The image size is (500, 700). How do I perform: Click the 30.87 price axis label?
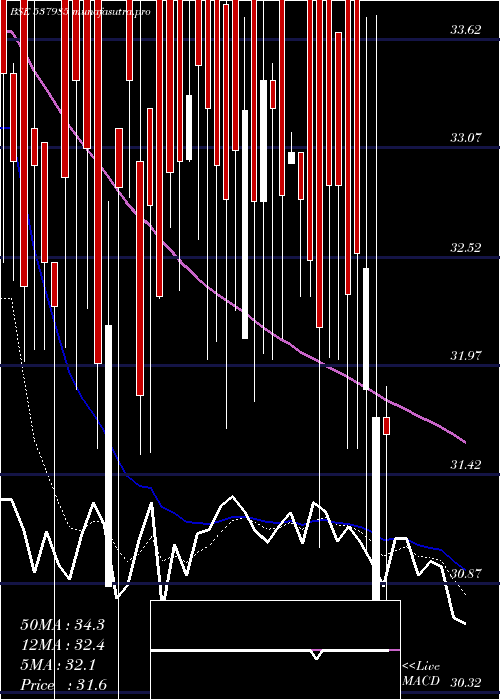(466, 574)
